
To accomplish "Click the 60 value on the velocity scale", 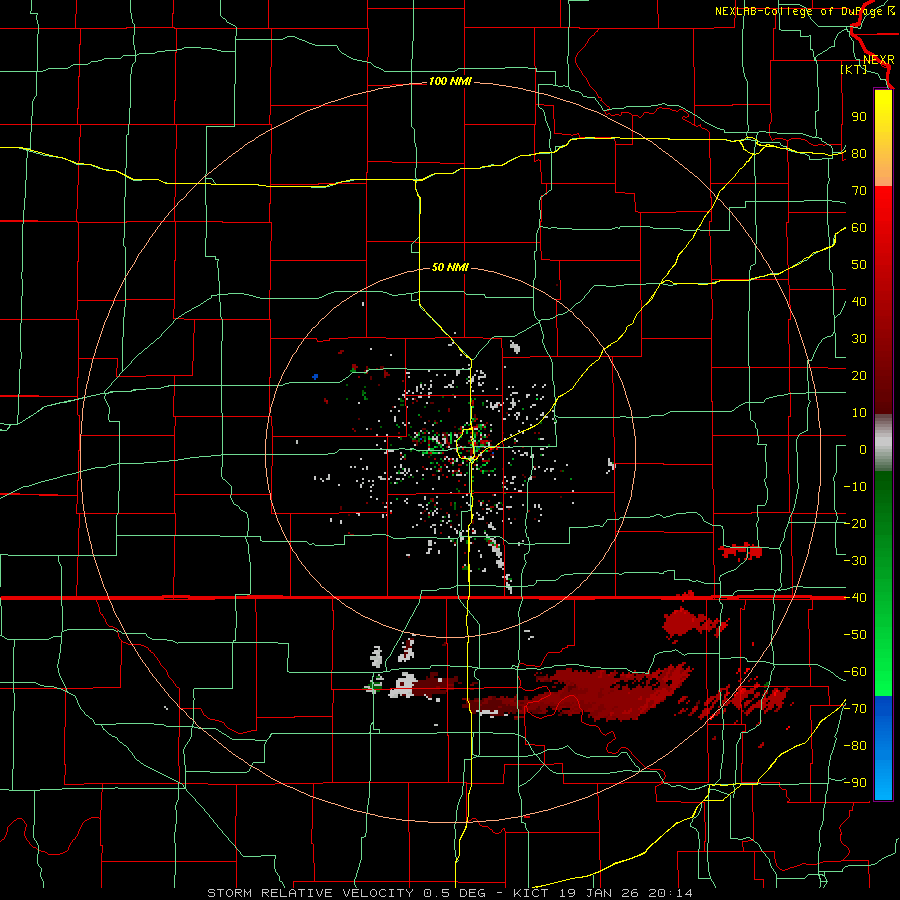I will (859, 228).
